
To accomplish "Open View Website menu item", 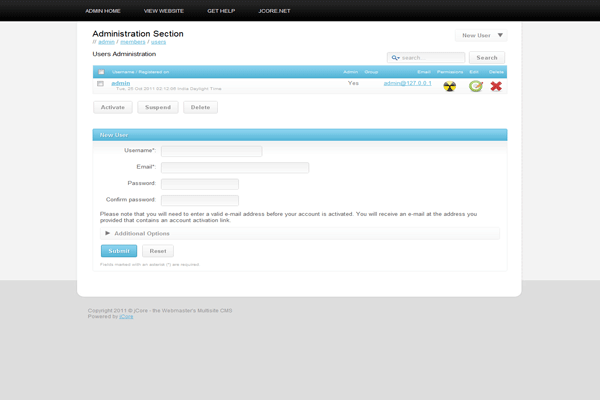I will [164, 11].
